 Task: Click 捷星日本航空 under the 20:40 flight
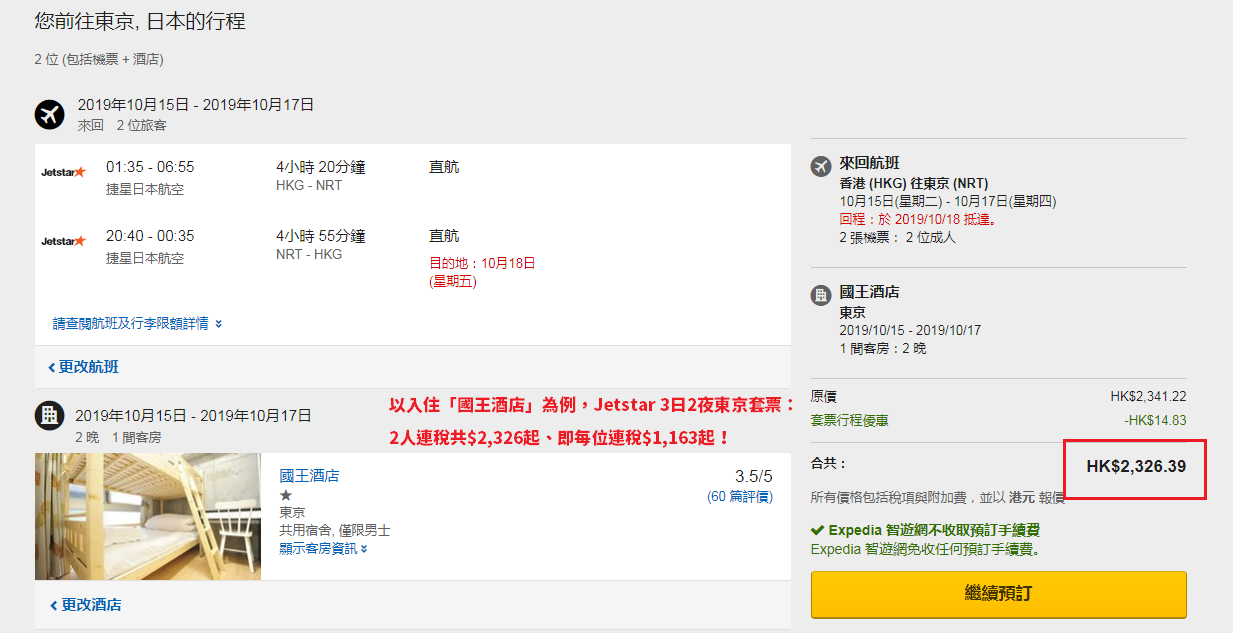145,258
